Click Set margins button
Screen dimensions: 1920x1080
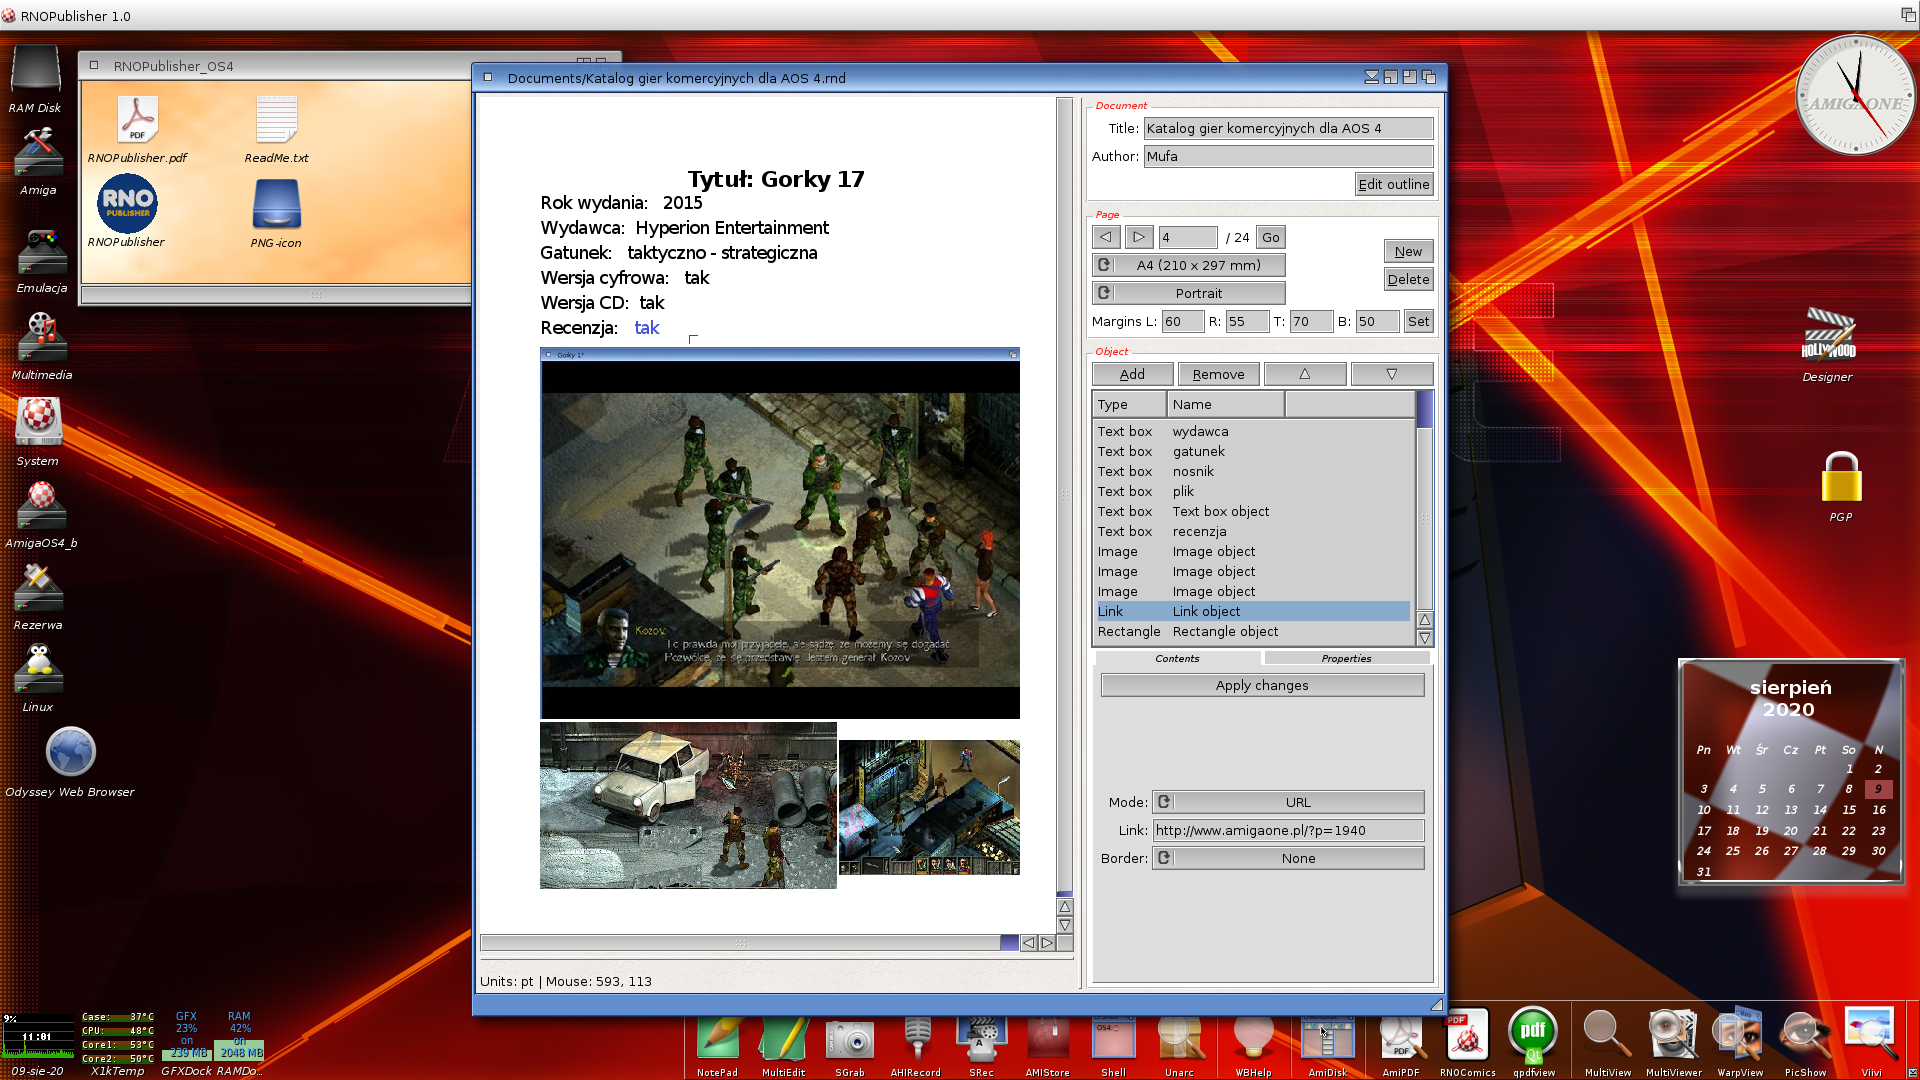pos(1418,321)
